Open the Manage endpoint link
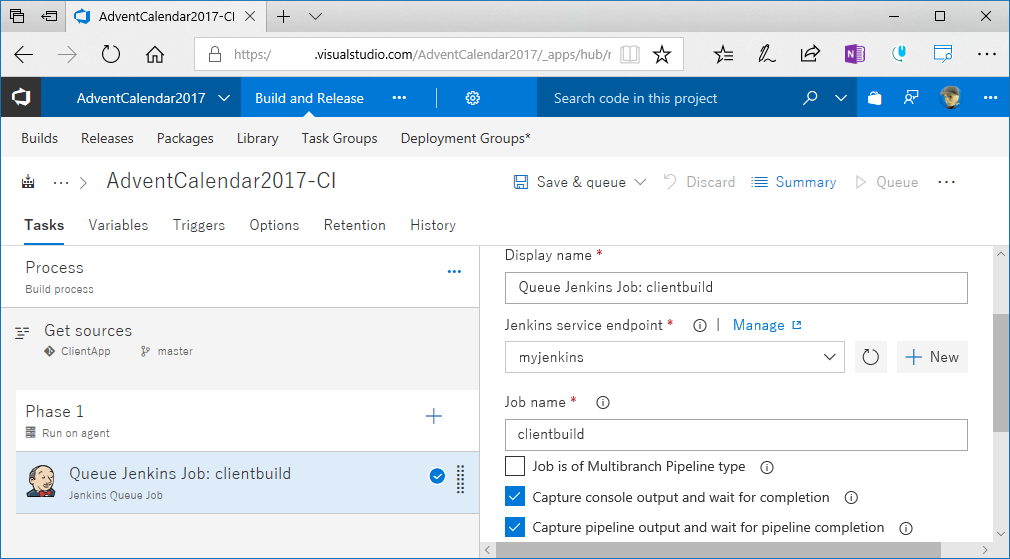Viewport: 1010px width, 559px height. (x=767, y=325)
